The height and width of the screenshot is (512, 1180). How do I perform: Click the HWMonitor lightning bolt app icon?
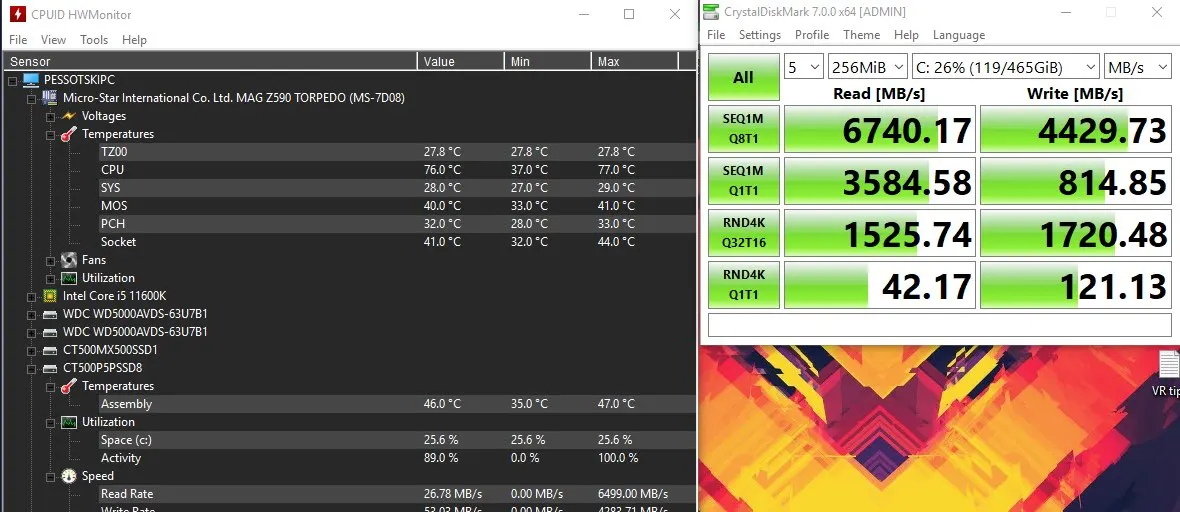pos(17,14)
